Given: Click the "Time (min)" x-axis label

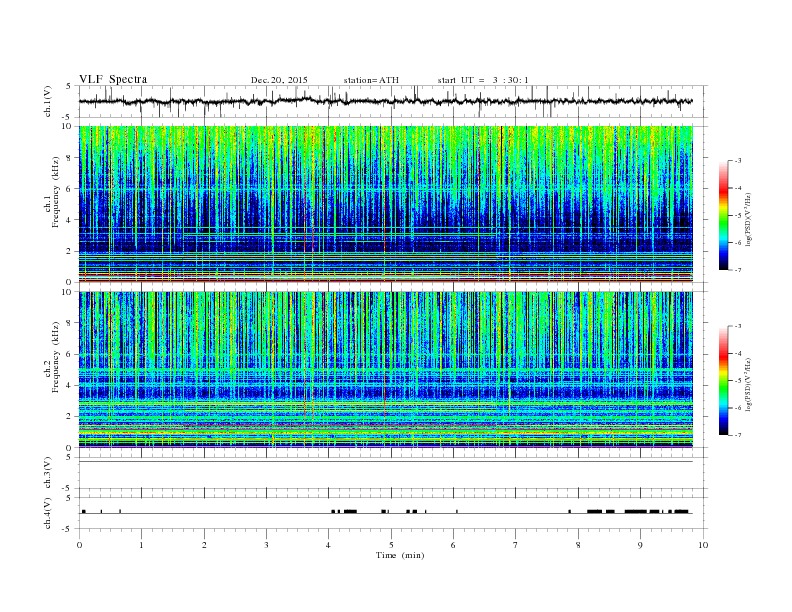Looking at the screenshot, I should (400, 555).
